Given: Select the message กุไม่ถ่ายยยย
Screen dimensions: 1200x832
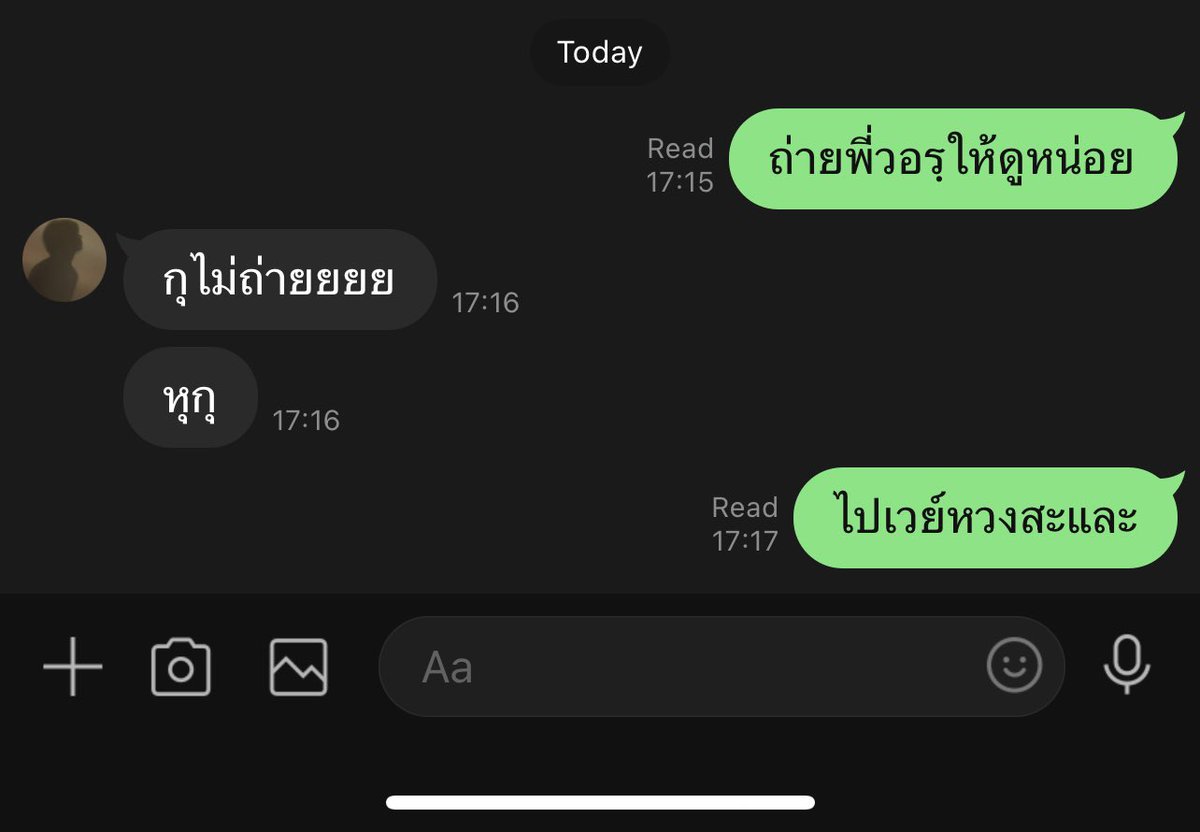Looking at the screenshot, I should click(280, 280).
